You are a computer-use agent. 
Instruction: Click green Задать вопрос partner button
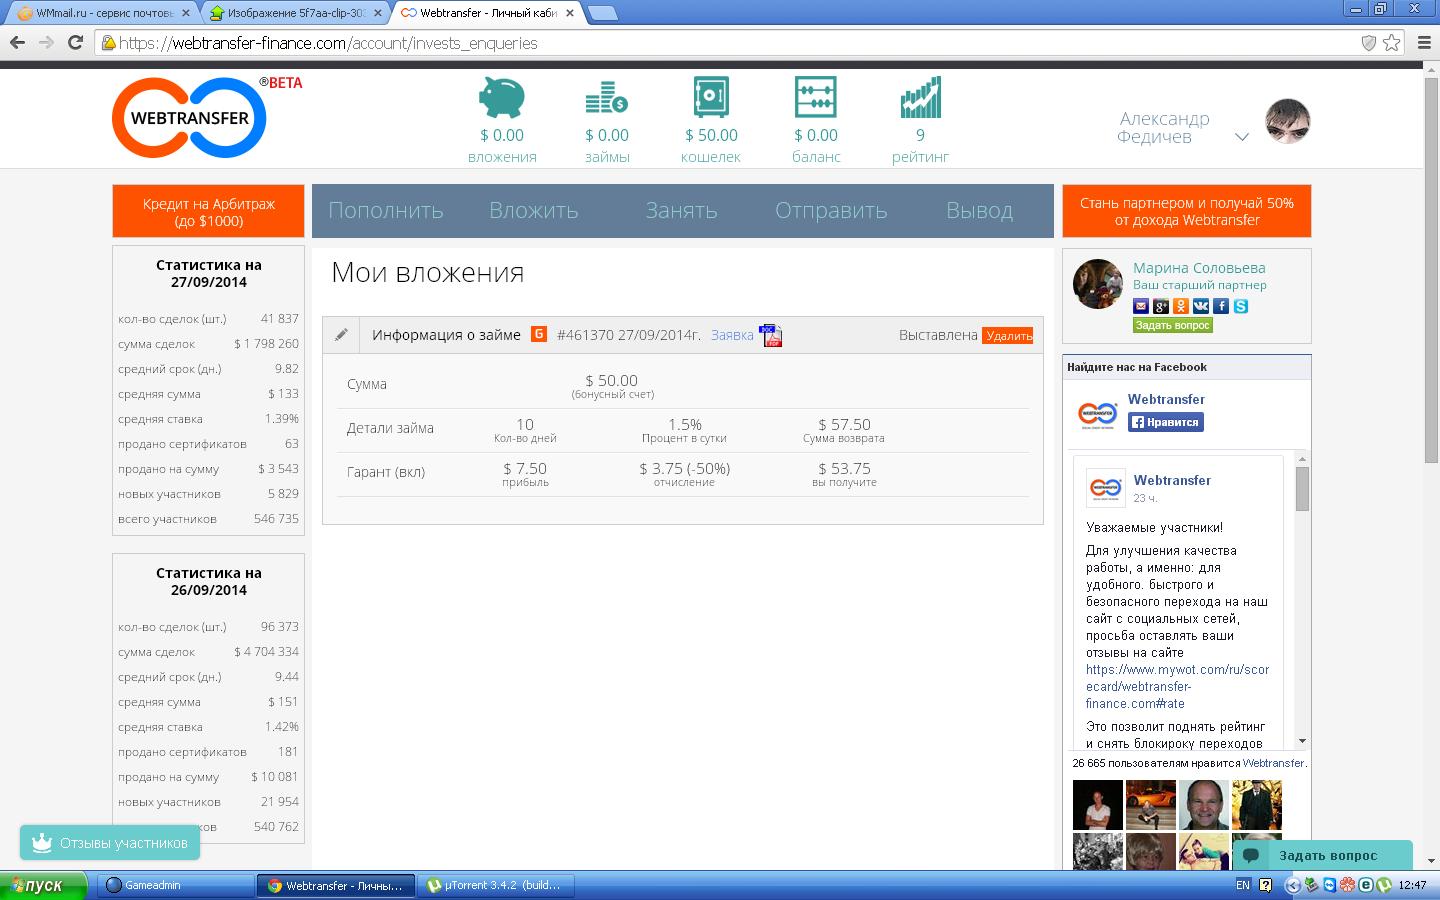[1172, 325]
